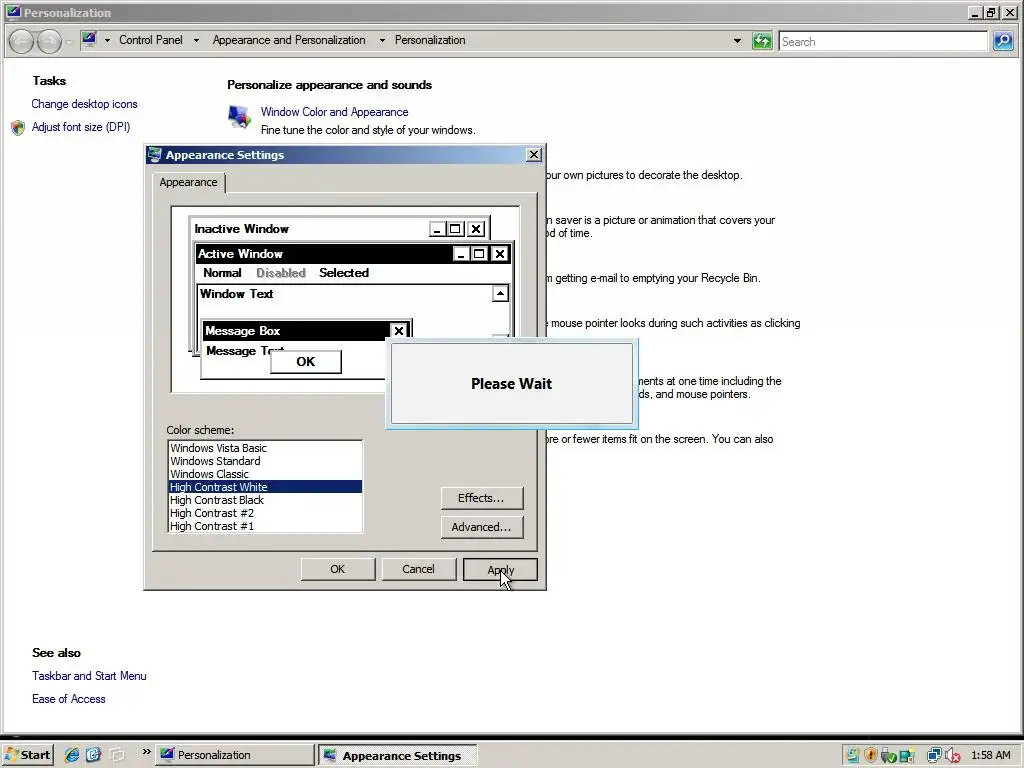This screenshot has height=768, width=1024.
Task: Click the Apply button in Appearance Settings
Action: point(500,569)
